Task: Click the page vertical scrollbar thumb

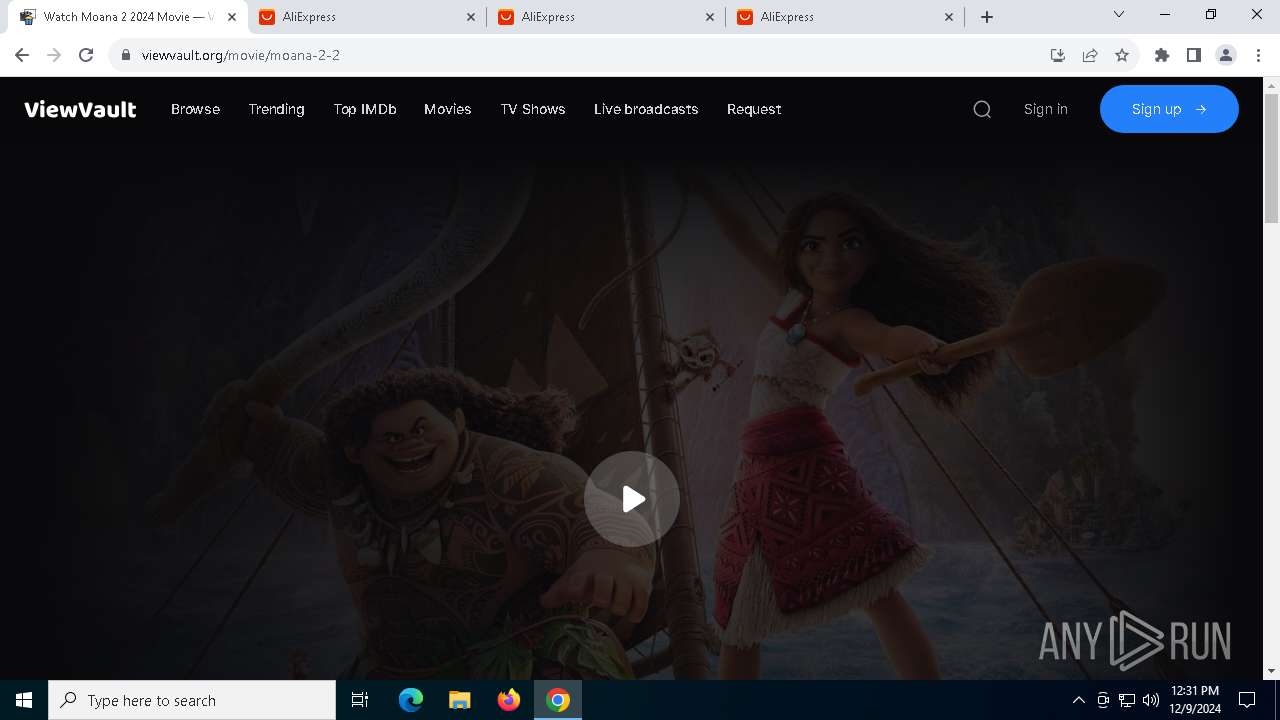Action: click(1272, 157)
